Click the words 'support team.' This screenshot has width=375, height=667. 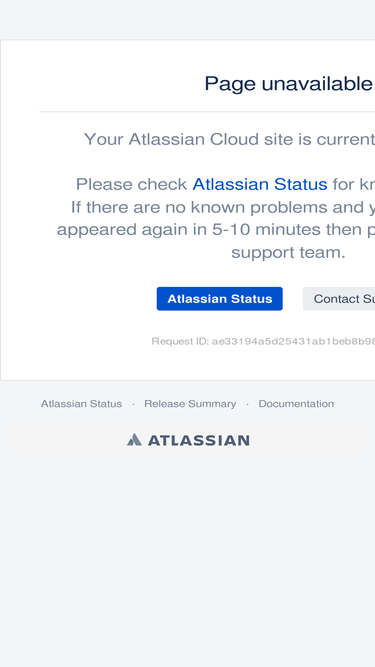tap(288, 253)
